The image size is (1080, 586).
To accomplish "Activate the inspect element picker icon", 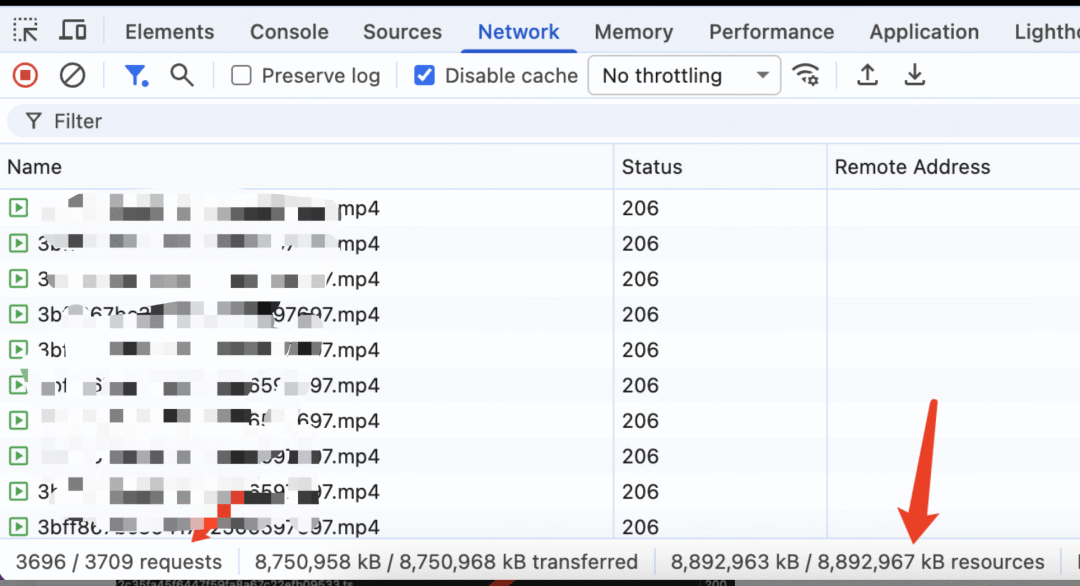I will [x=25, y=31].
